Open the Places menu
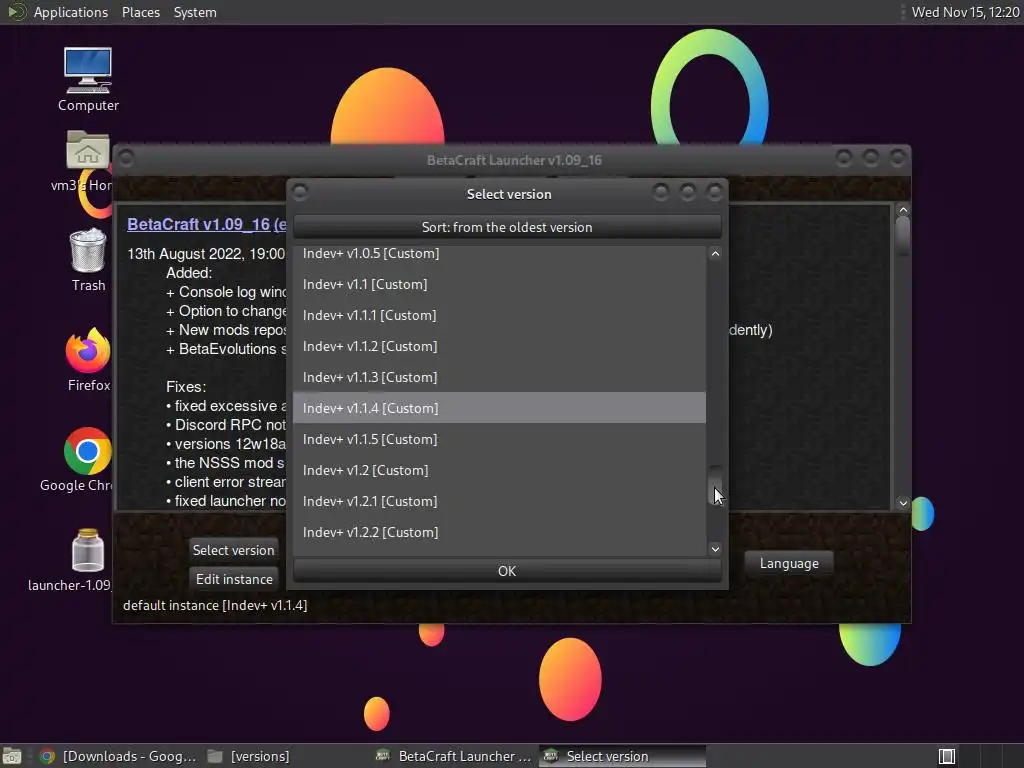The height and width of the screenshot is (768, 1024). (x=140, y=12)
